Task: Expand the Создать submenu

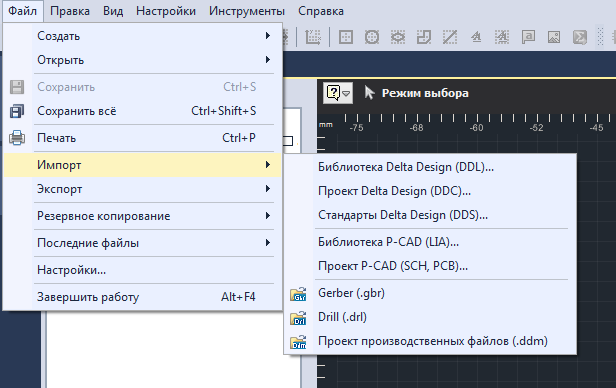Action: click(143, 36)
